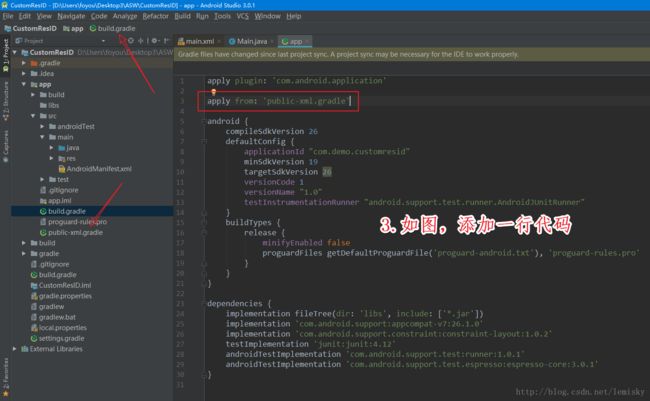Open the Run menu
Viewport: 650px width, 401px height.
click(202, 16)
